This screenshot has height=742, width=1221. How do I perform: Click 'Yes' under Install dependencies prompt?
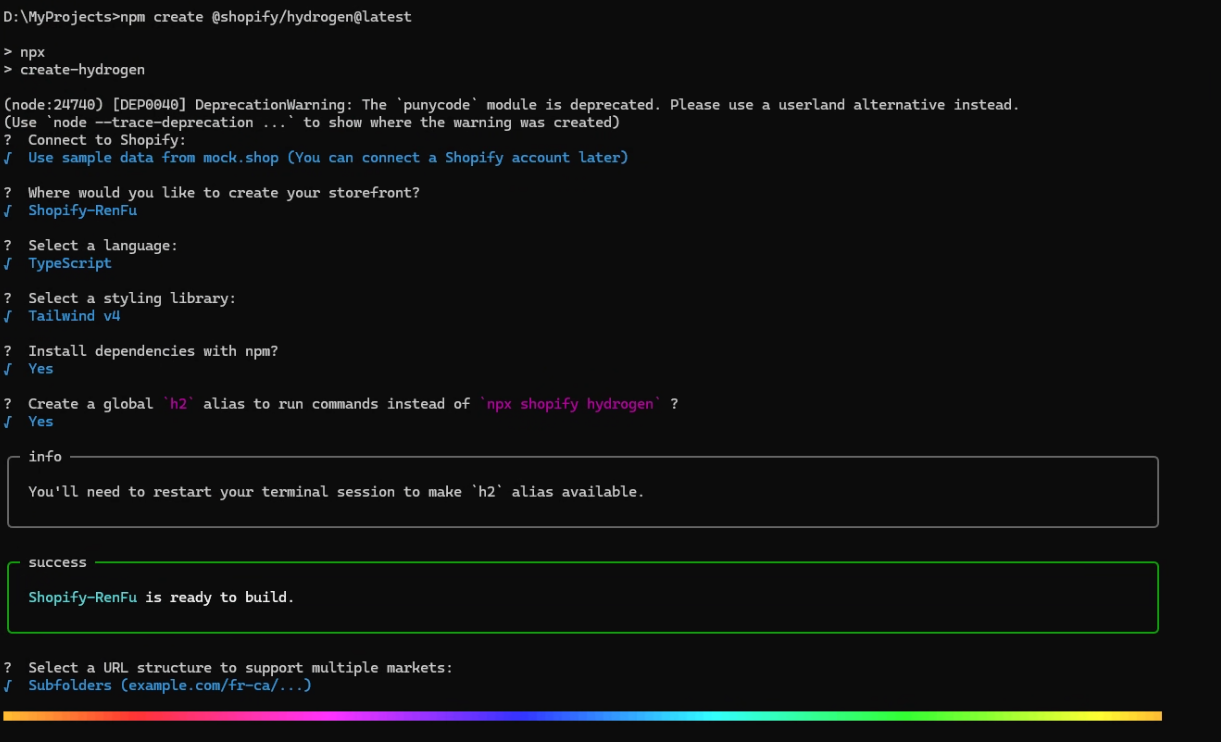41,369
